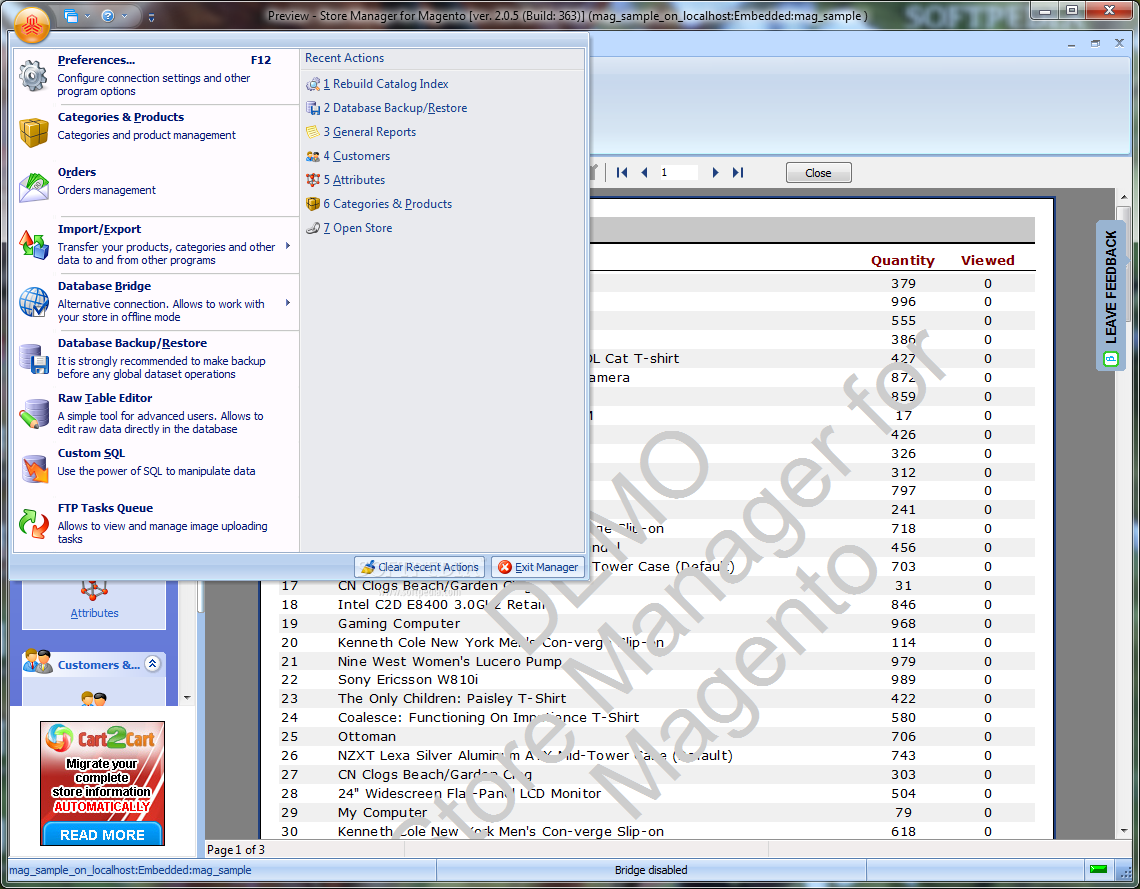
Task: Click Attributes sidebar label
Action: tap(94, 614)
